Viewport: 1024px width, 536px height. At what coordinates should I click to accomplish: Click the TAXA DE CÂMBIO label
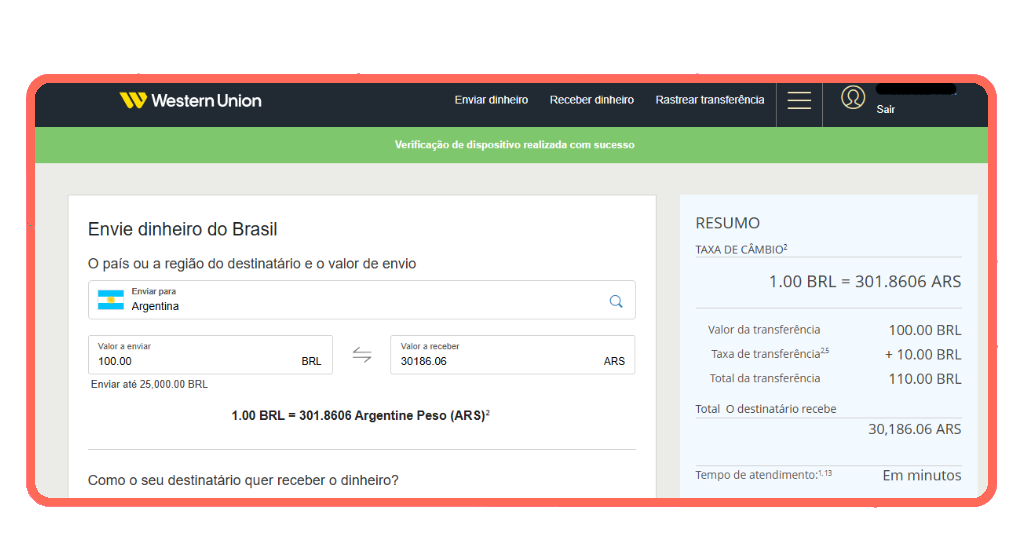coord(741,249)
